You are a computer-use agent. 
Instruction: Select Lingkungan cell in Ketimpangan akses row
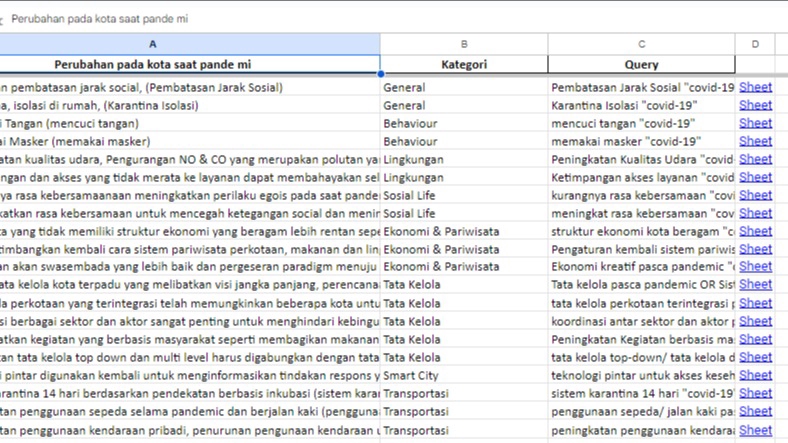[464, 178]
